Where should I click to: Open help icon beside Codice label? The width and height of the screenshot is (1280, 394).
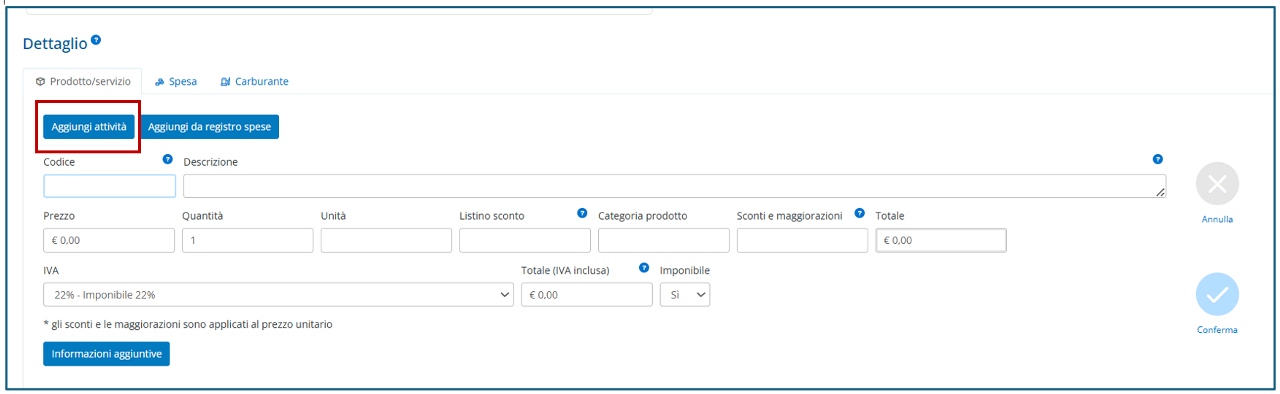(168, 159)
